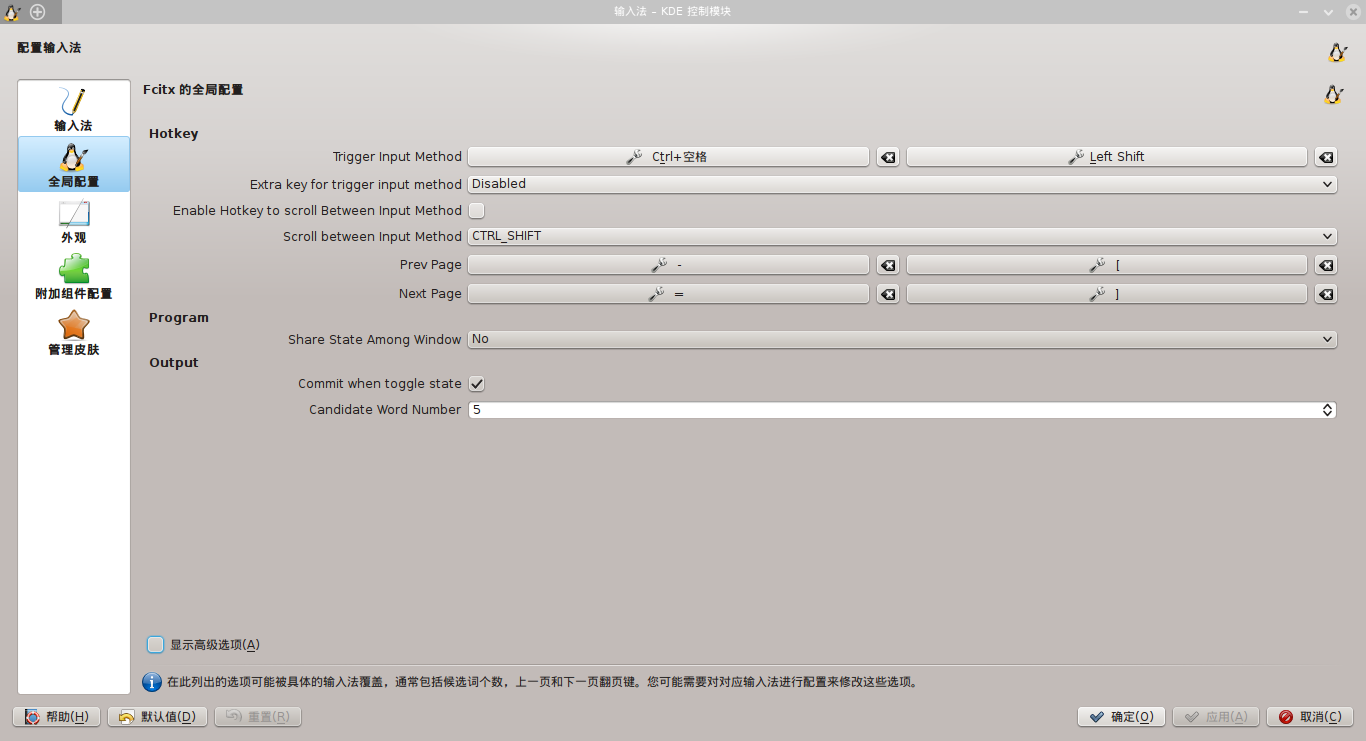
Task: Toggle 显示高级选项 checkbox
Action: (155, 645)
